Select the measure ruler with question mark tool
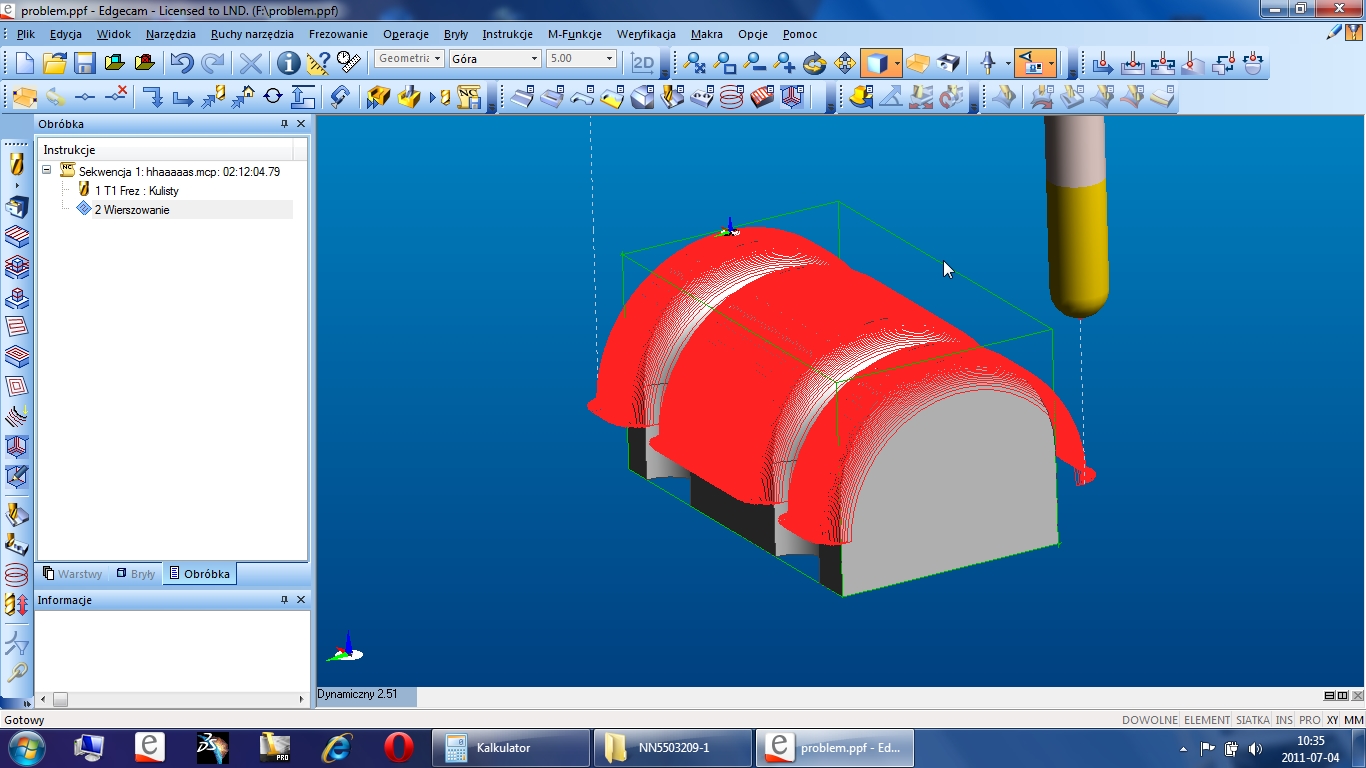The image size is (1366, 768). pyautogui.click(x=318, y=63)
